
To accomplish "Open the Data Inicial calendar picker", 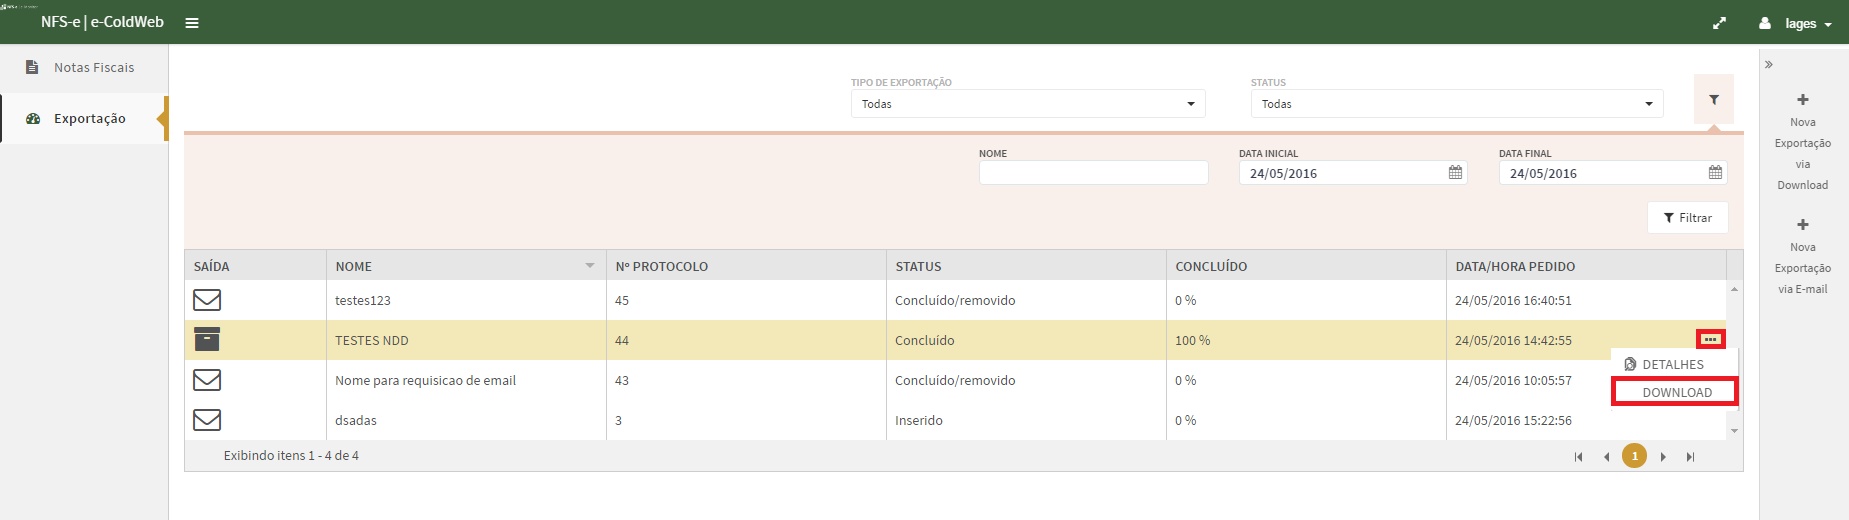I will 1455,173.
